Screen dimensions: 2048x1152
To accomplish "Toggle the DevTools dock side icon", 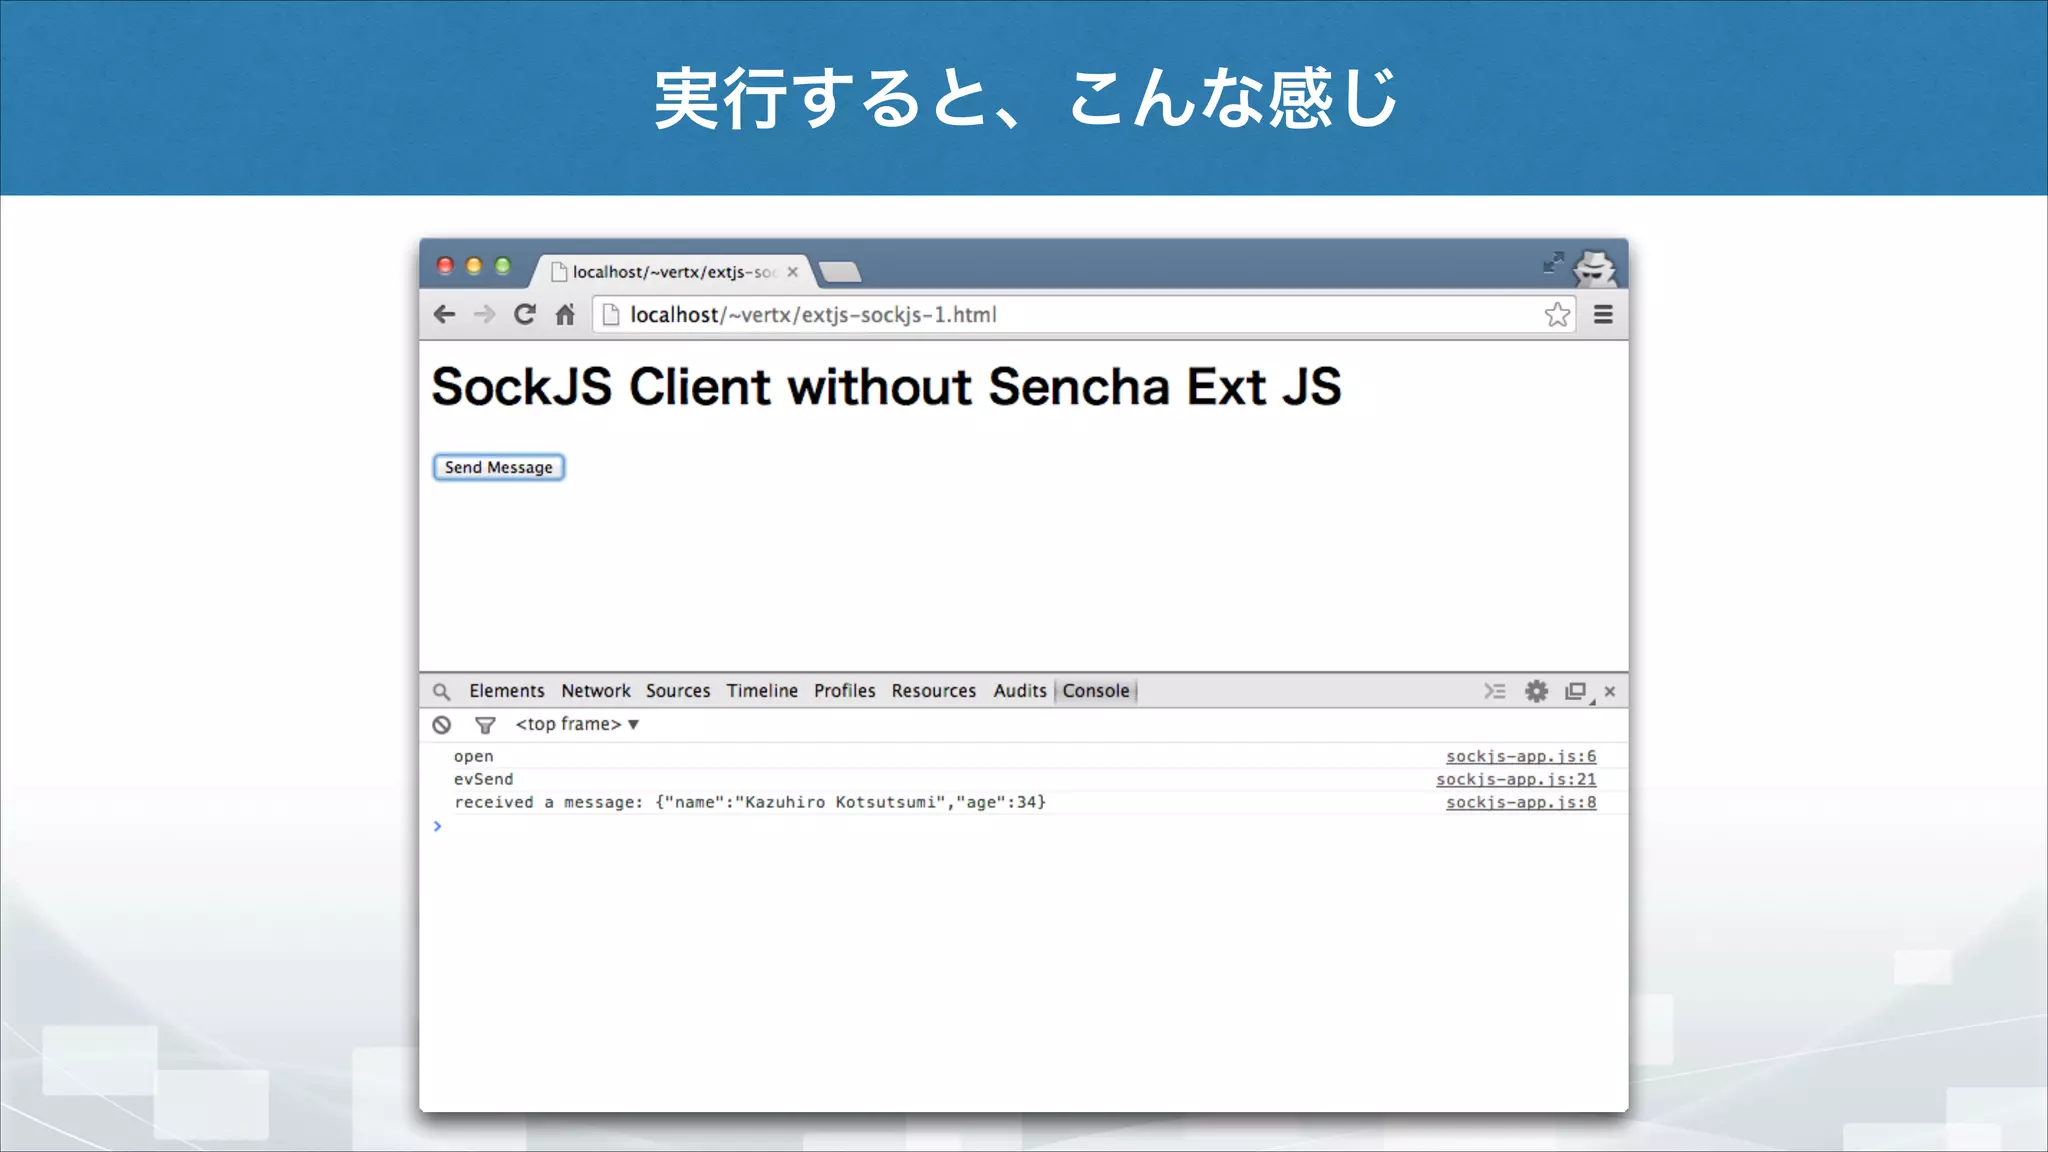I will (x=1576, y=691).
